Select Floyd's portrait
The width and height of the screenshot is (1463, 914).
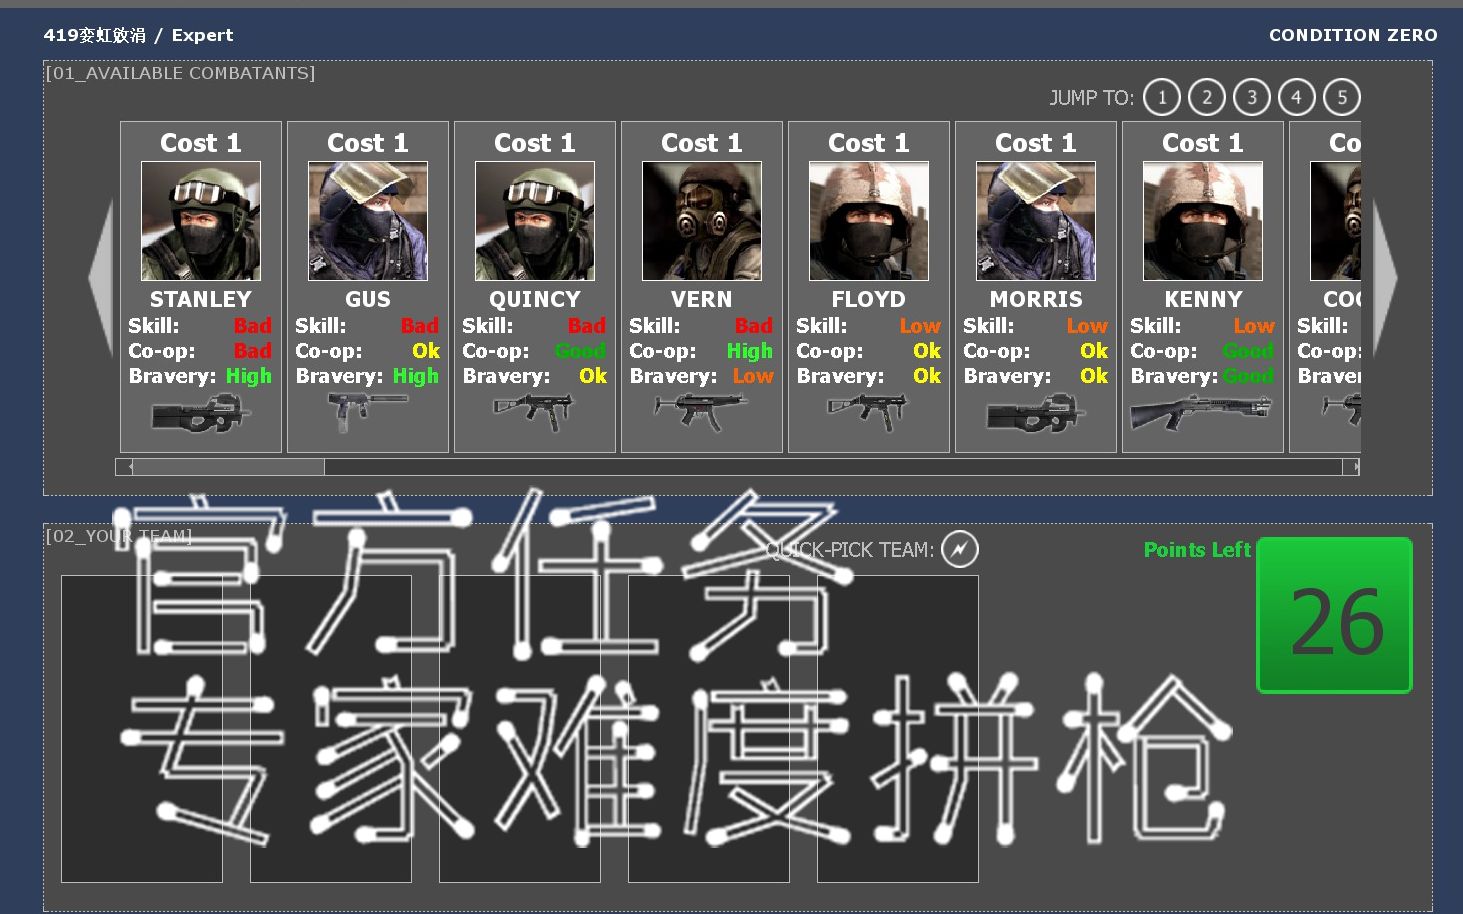tap(869, 221)
